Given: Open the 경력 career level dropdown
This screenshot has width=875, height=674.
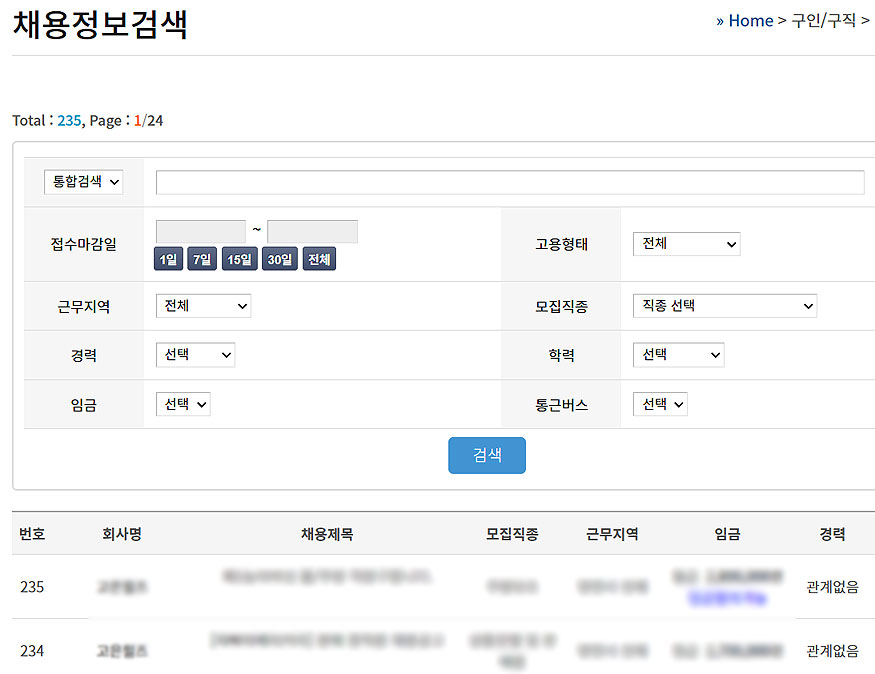Looking at the screenshot, I should tap(195, 354).
